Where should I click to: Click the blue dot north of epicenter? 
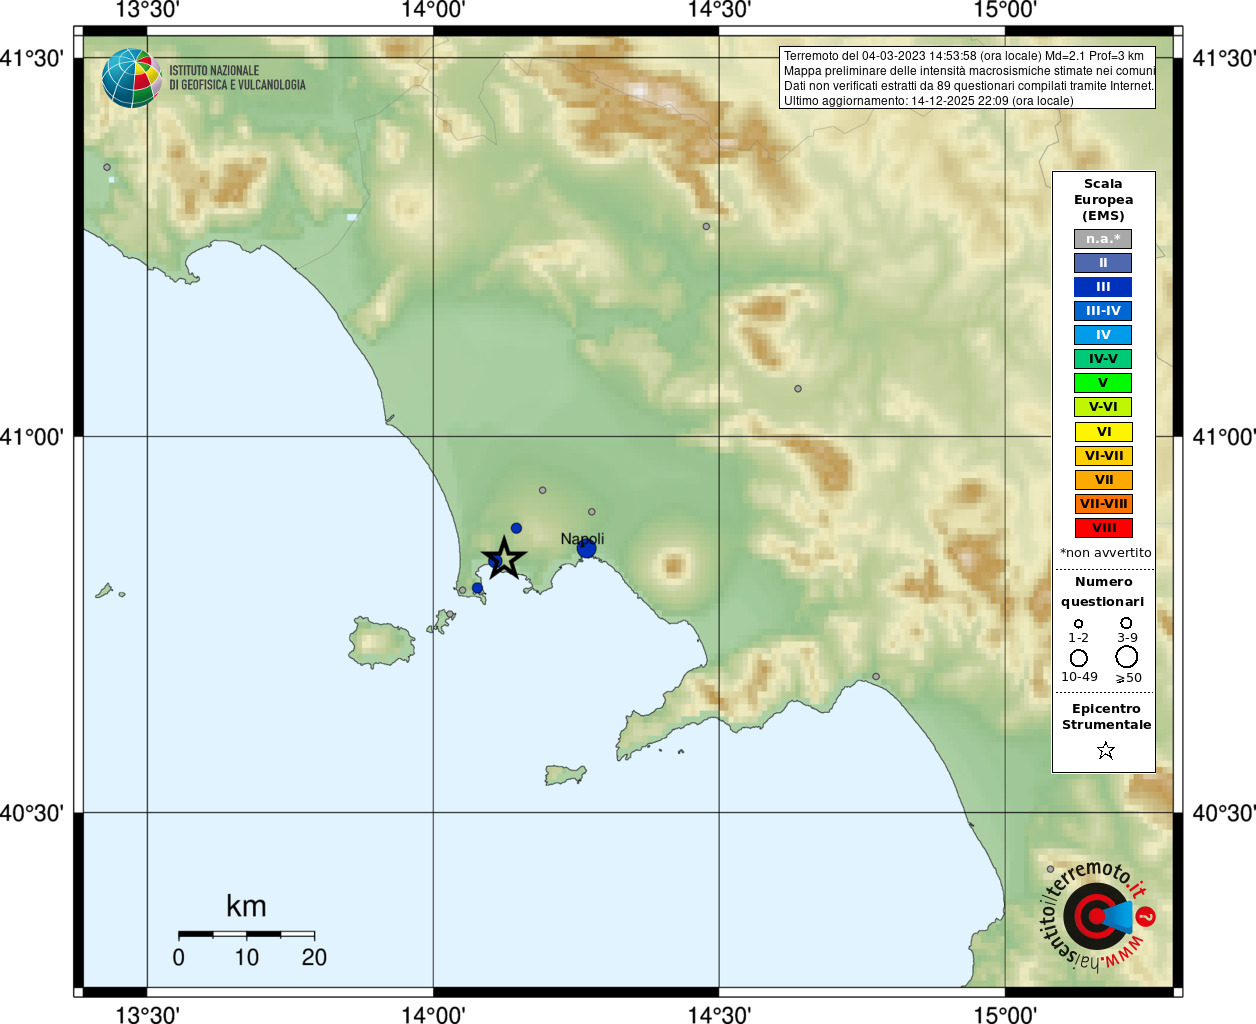pos(516,528)
